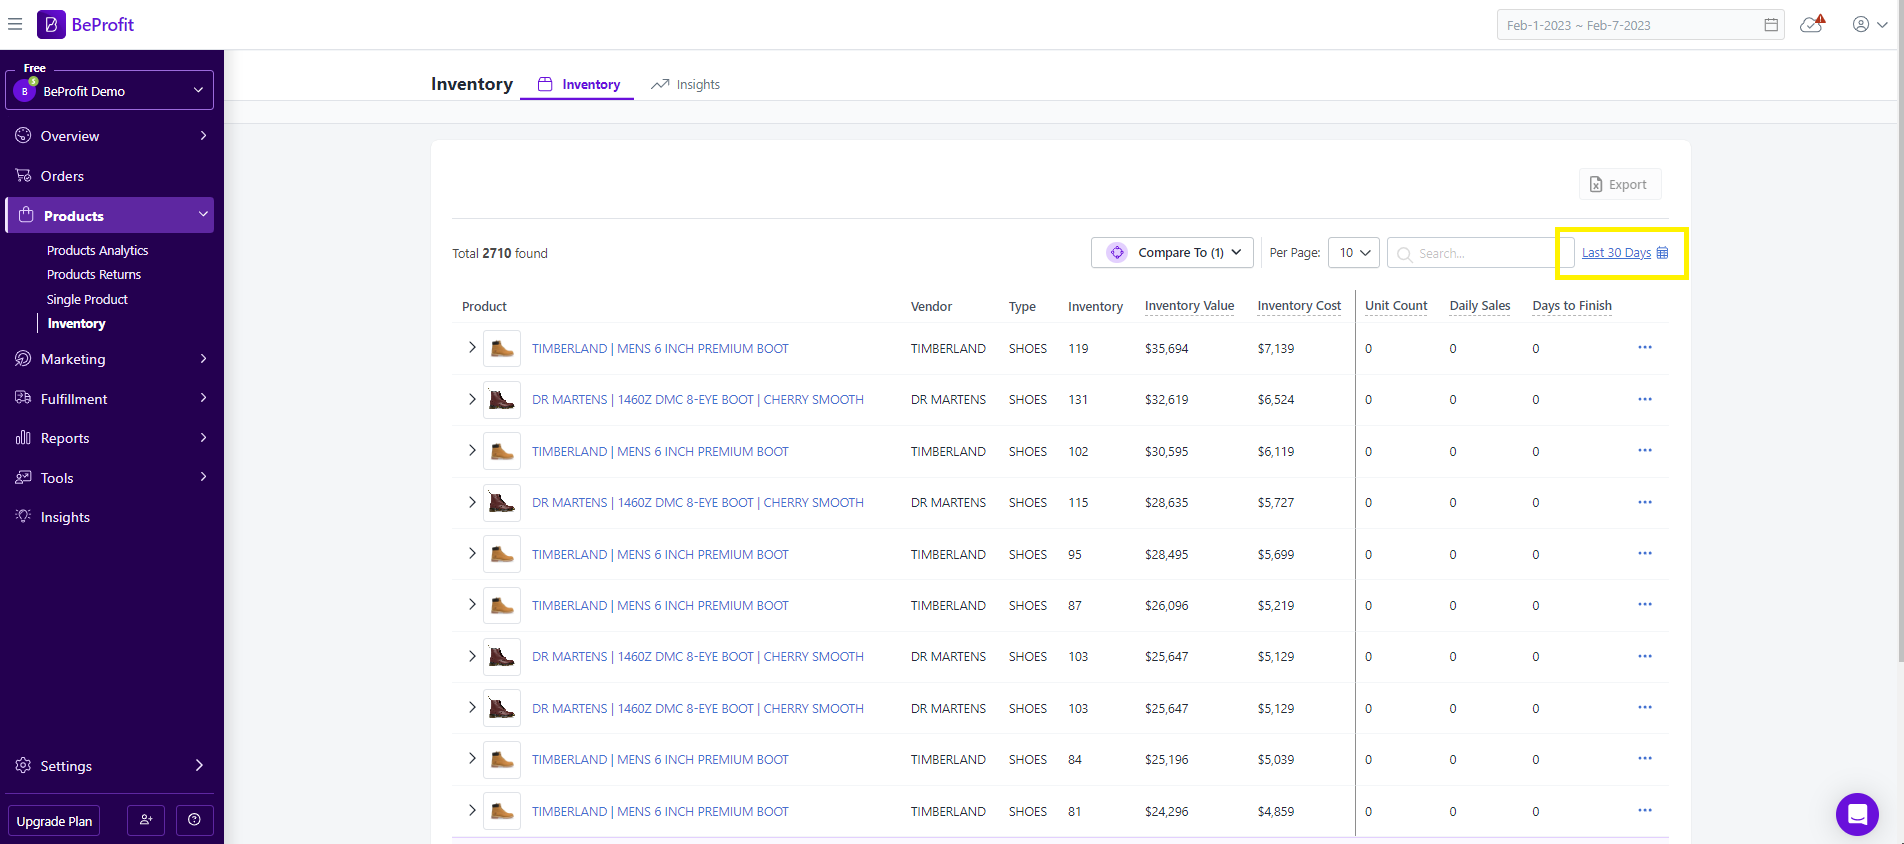Open Dr Martens product link with inventory 131

(x=698, y=400)
